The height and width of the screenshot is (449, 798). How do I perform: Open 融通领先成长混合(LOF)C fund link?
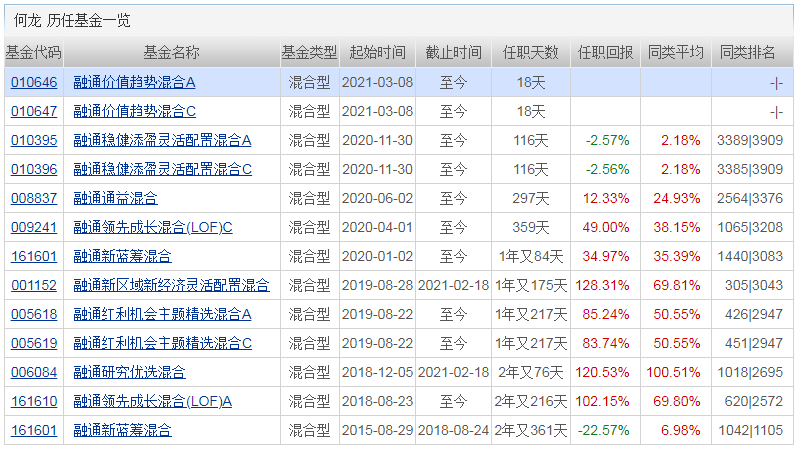[153, 227]
